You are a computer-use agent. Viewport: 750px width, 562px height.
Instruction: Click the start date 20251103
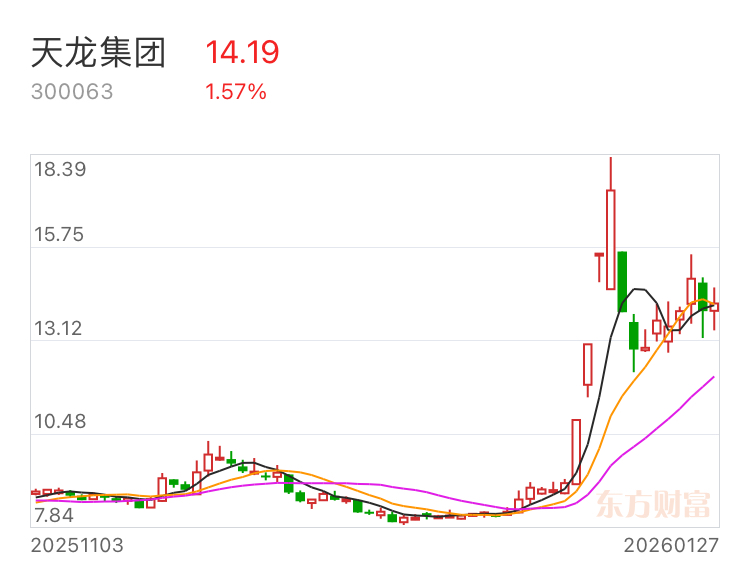tap(77, 545)
